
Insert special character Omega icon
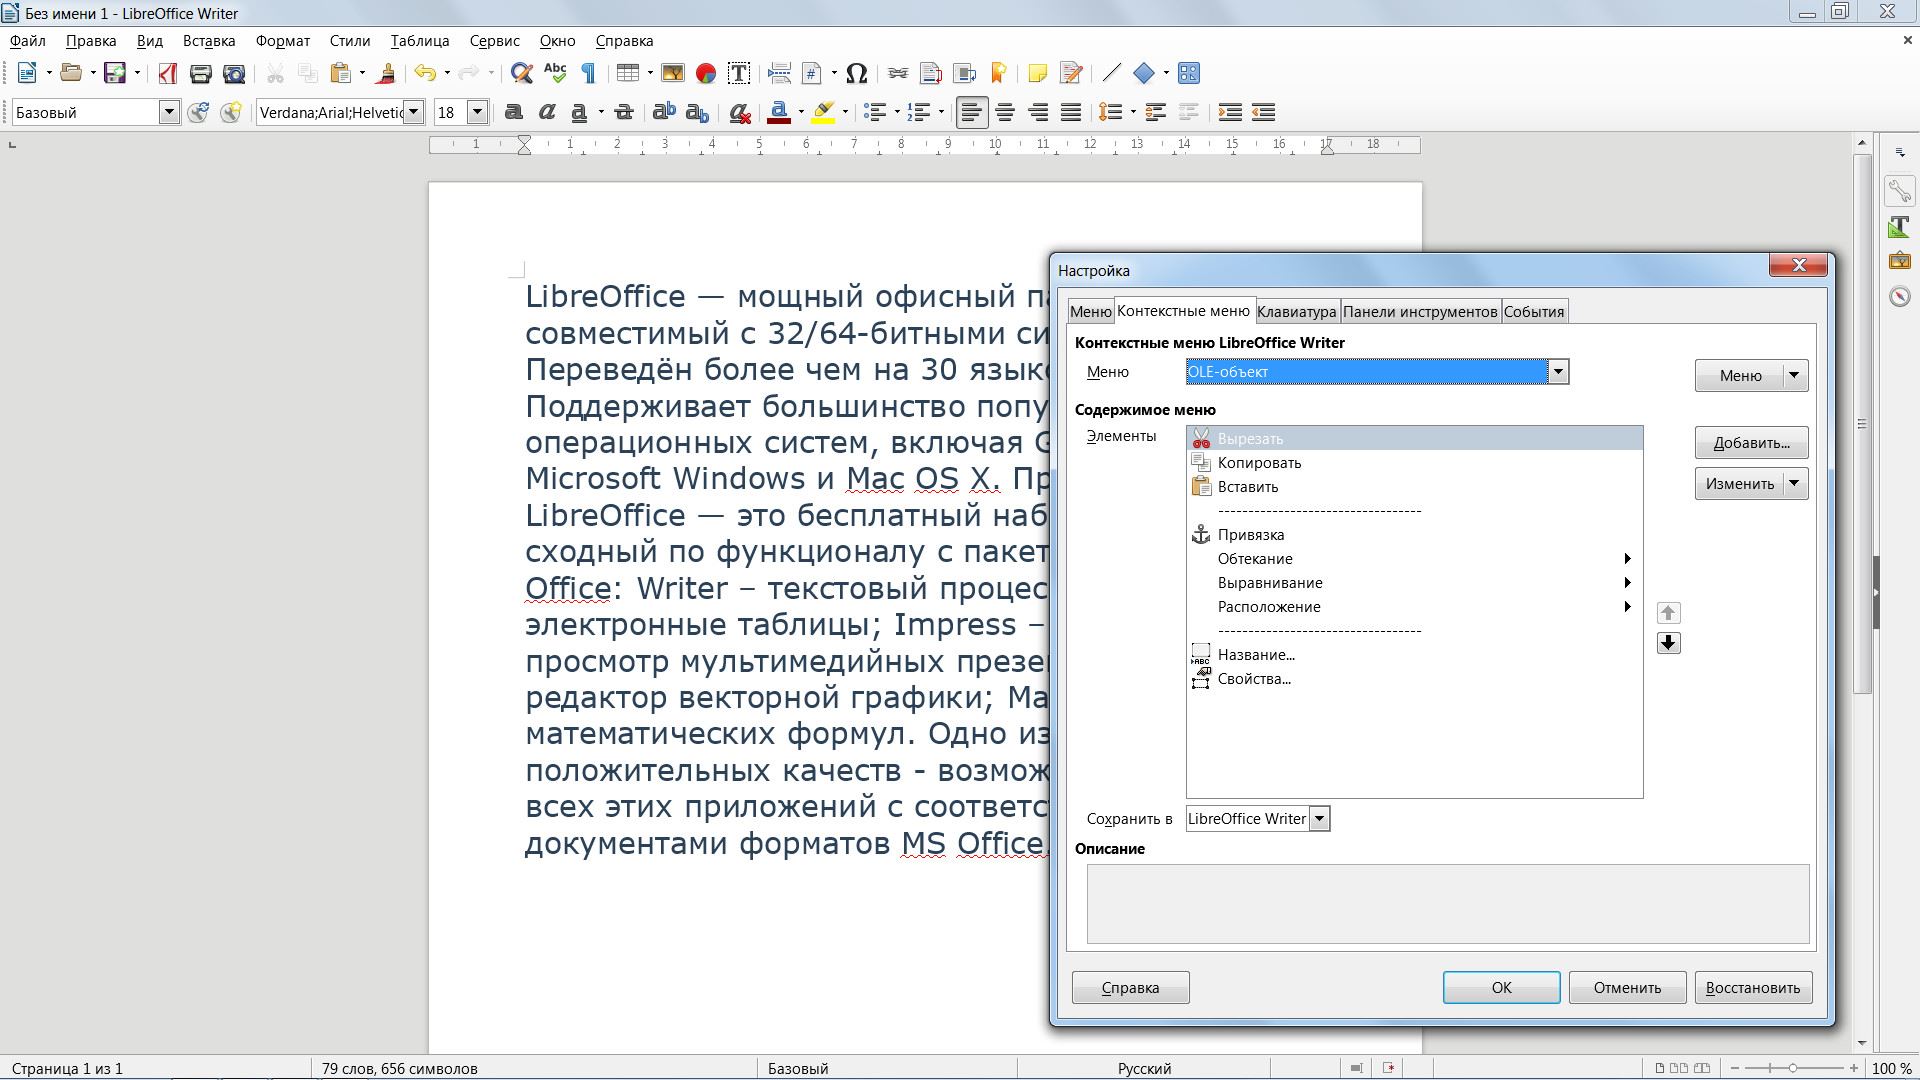(856, 73)
